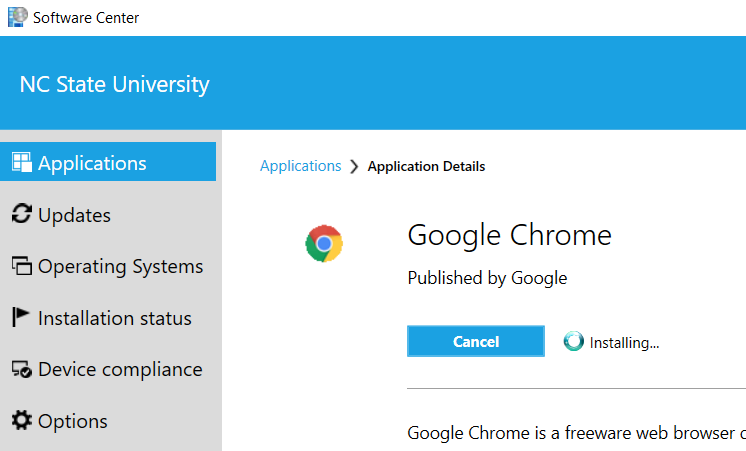Open Device compliance section
Screen dimensions: 746x451
(108, 369)
